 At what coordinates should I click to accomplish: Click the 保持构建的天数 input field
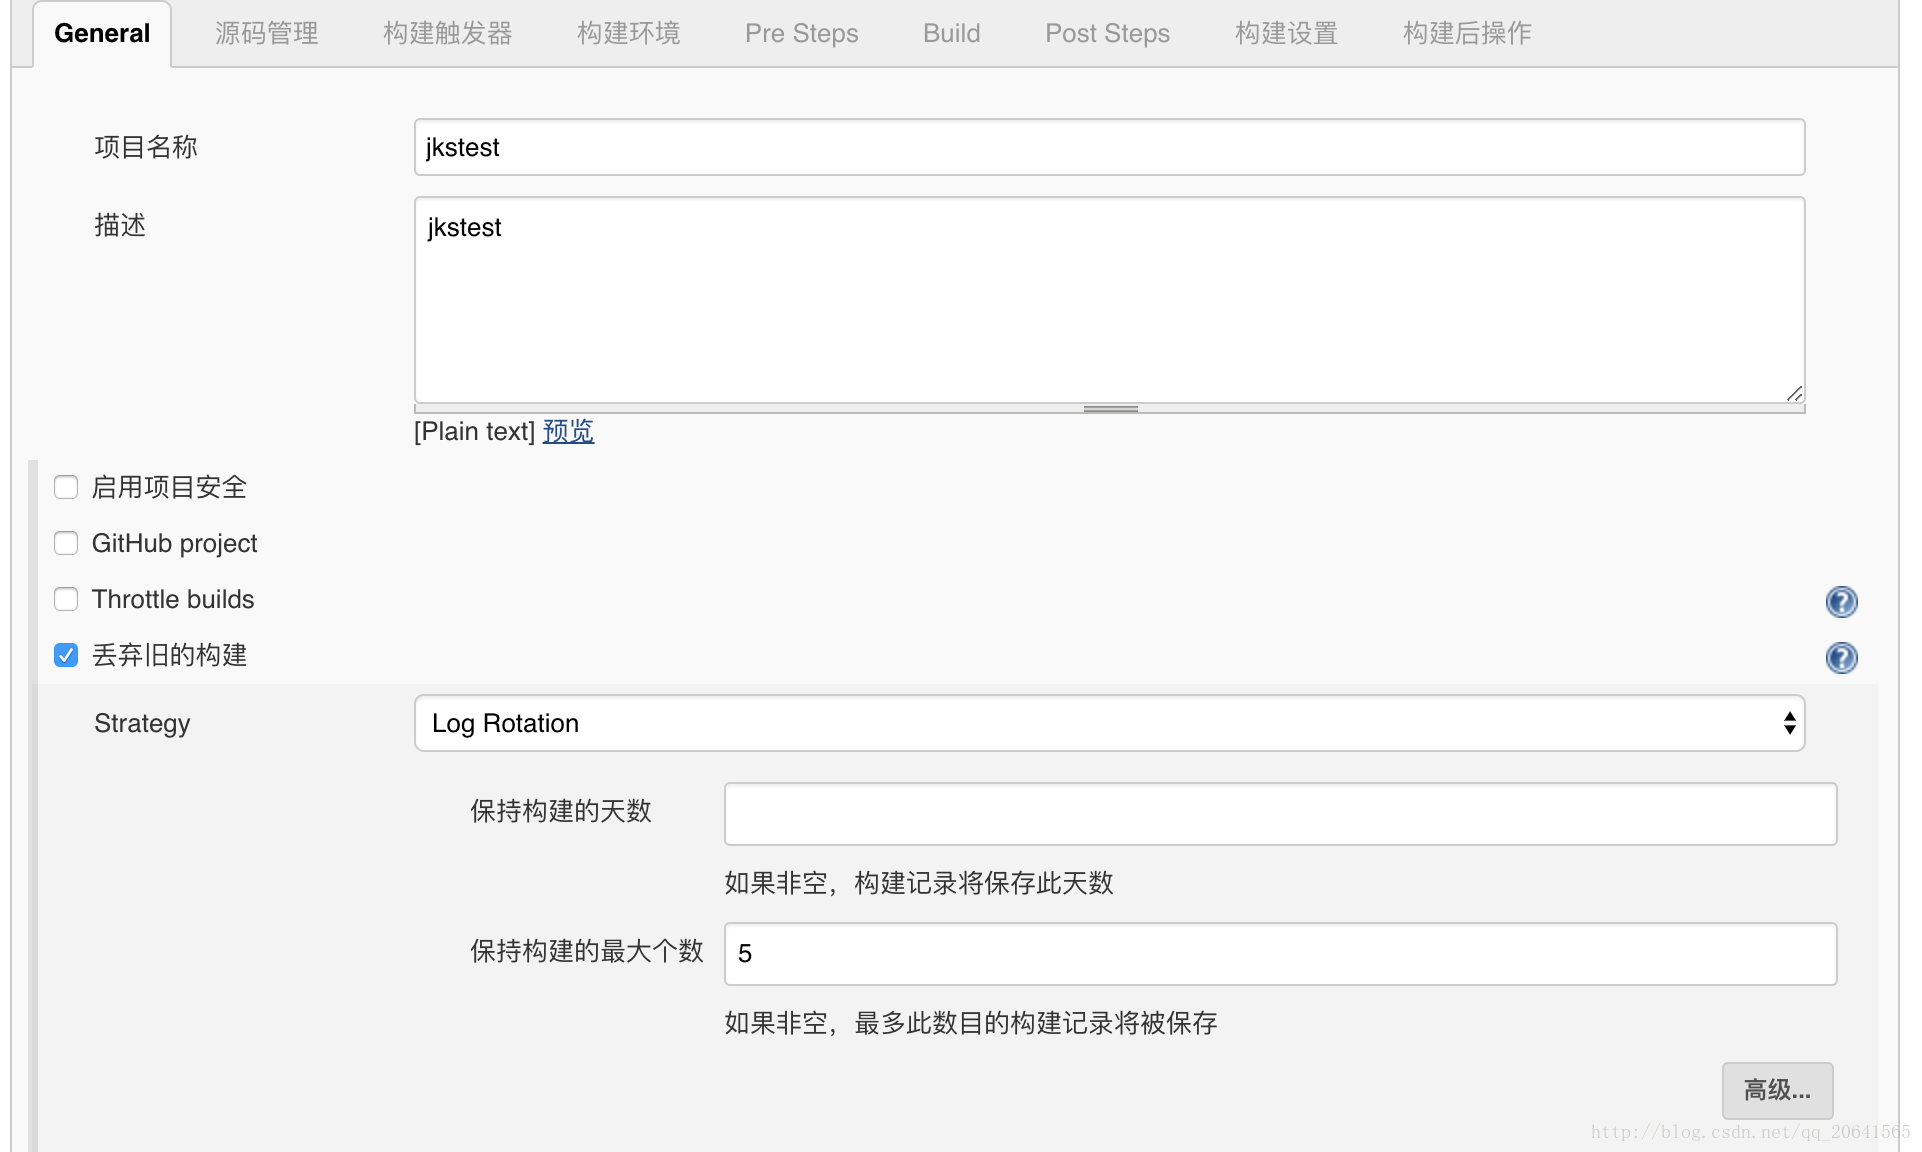(1282, 812)
